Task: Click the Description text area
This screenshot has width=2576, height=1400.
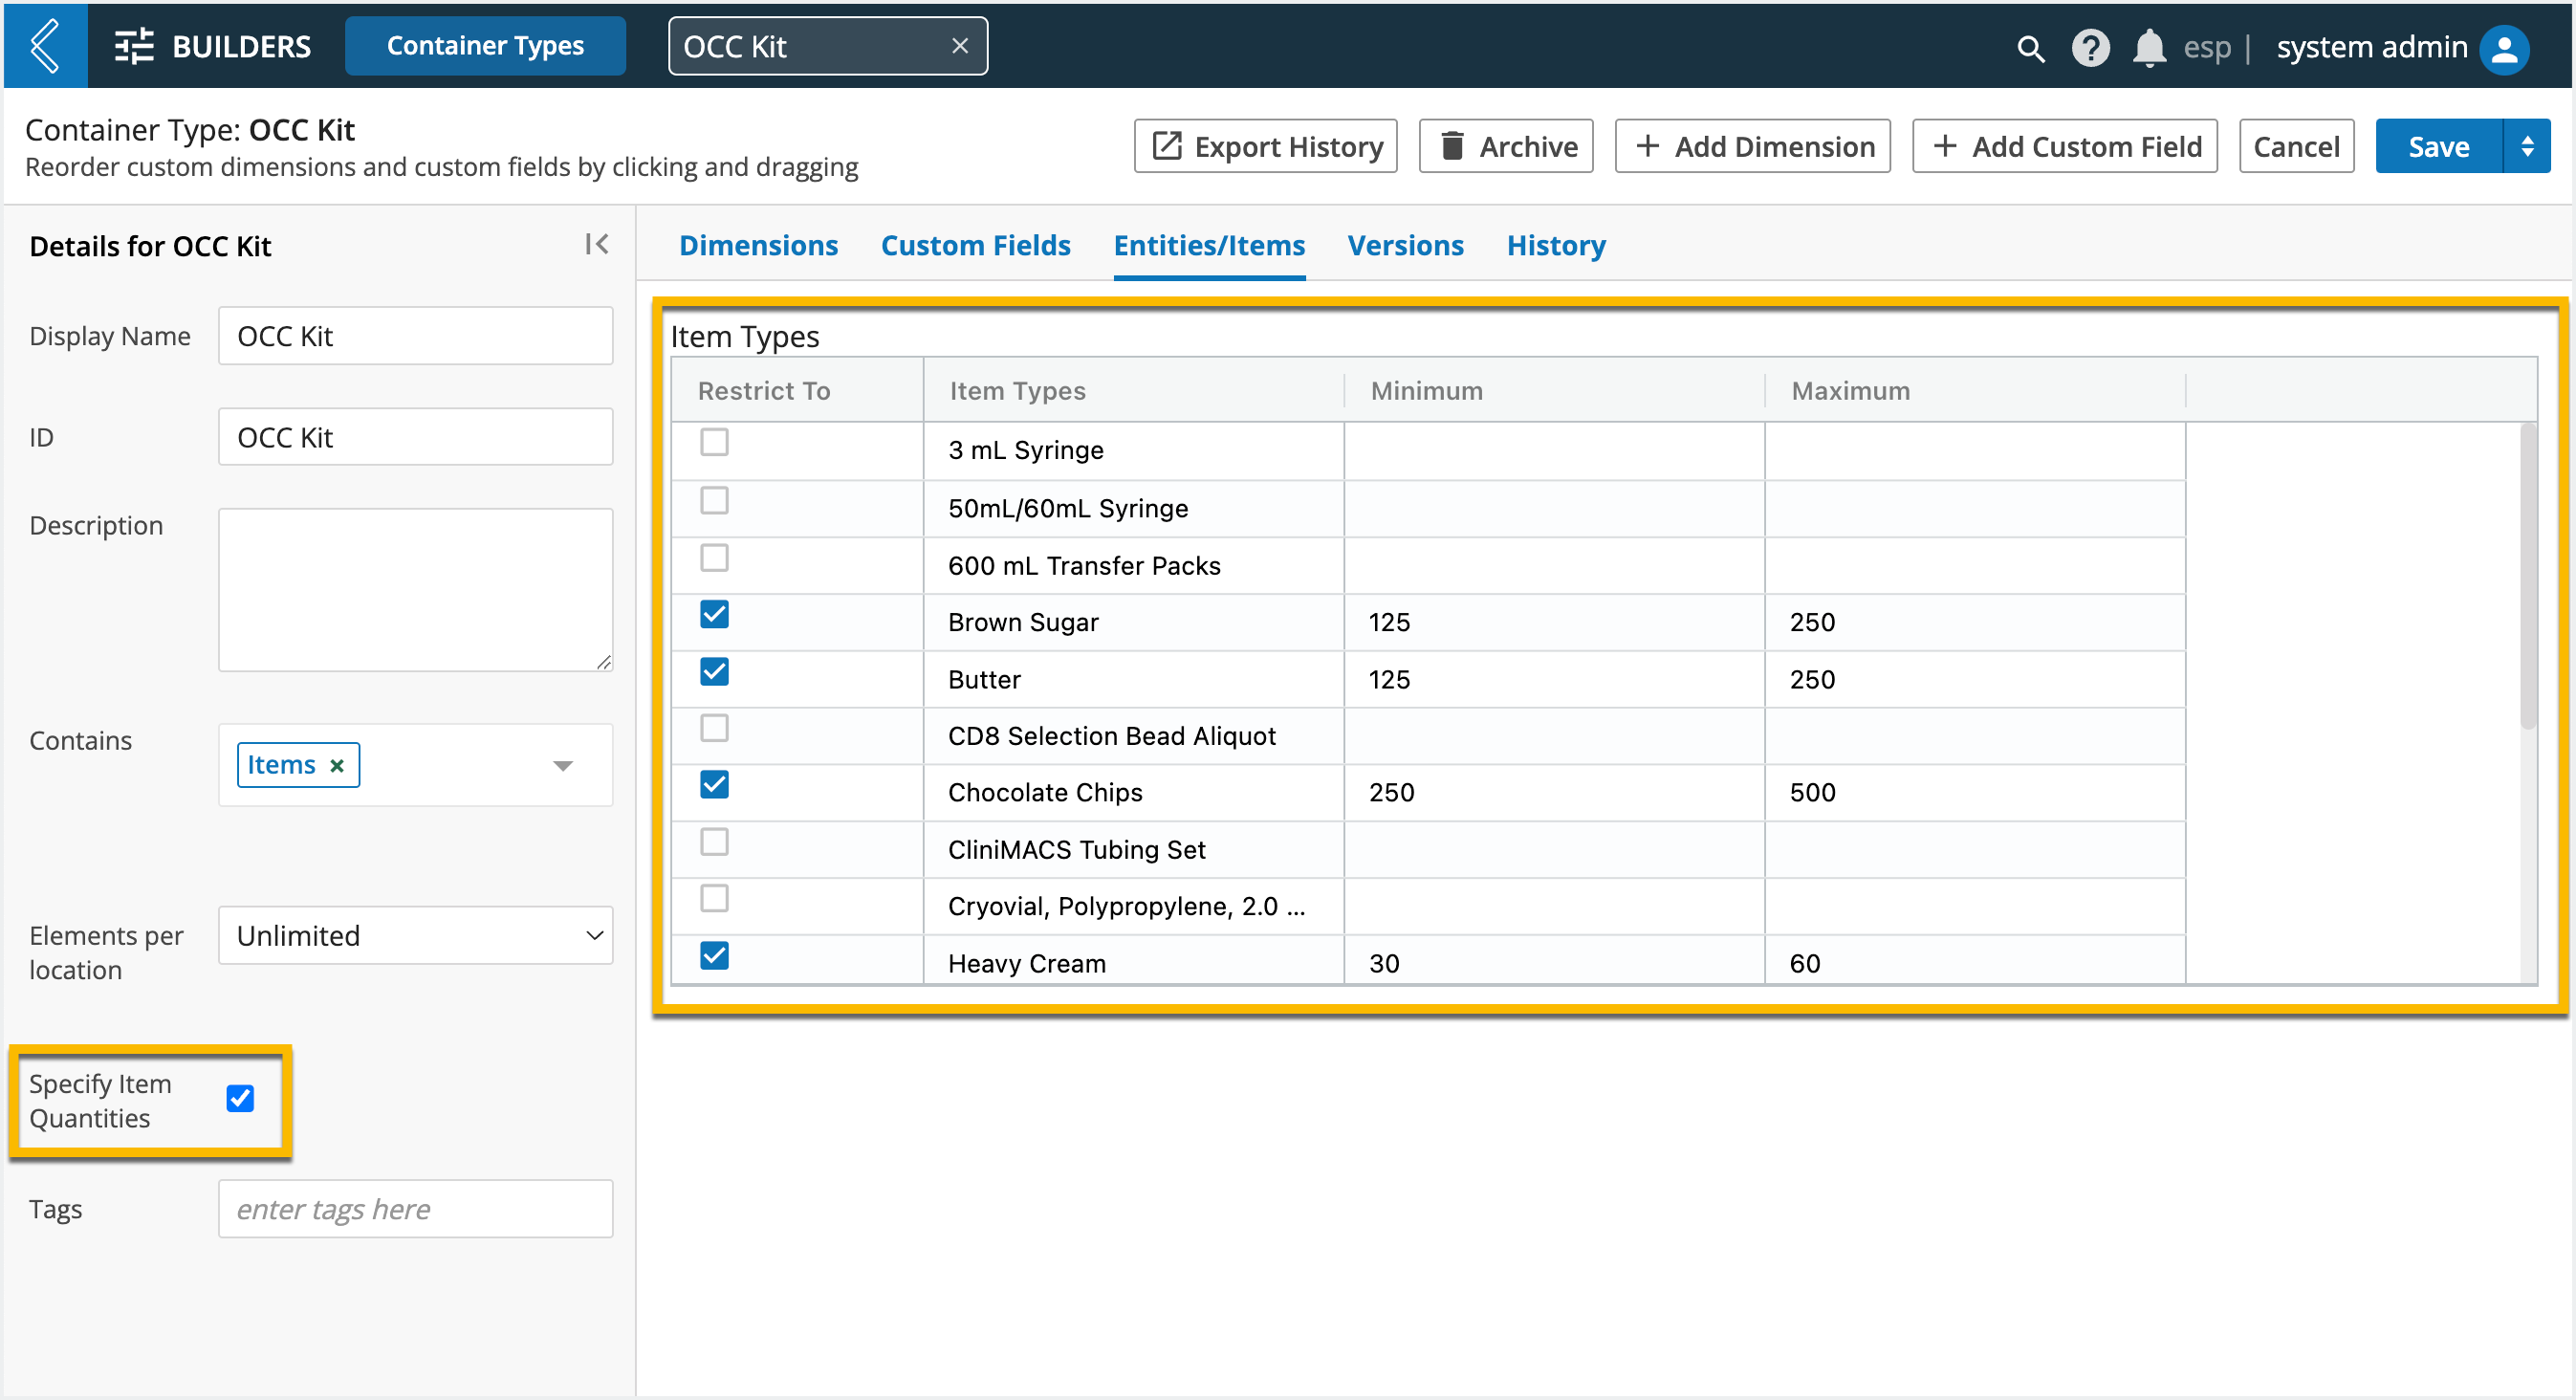Action: pyautogui.click(x=415, y=590)
